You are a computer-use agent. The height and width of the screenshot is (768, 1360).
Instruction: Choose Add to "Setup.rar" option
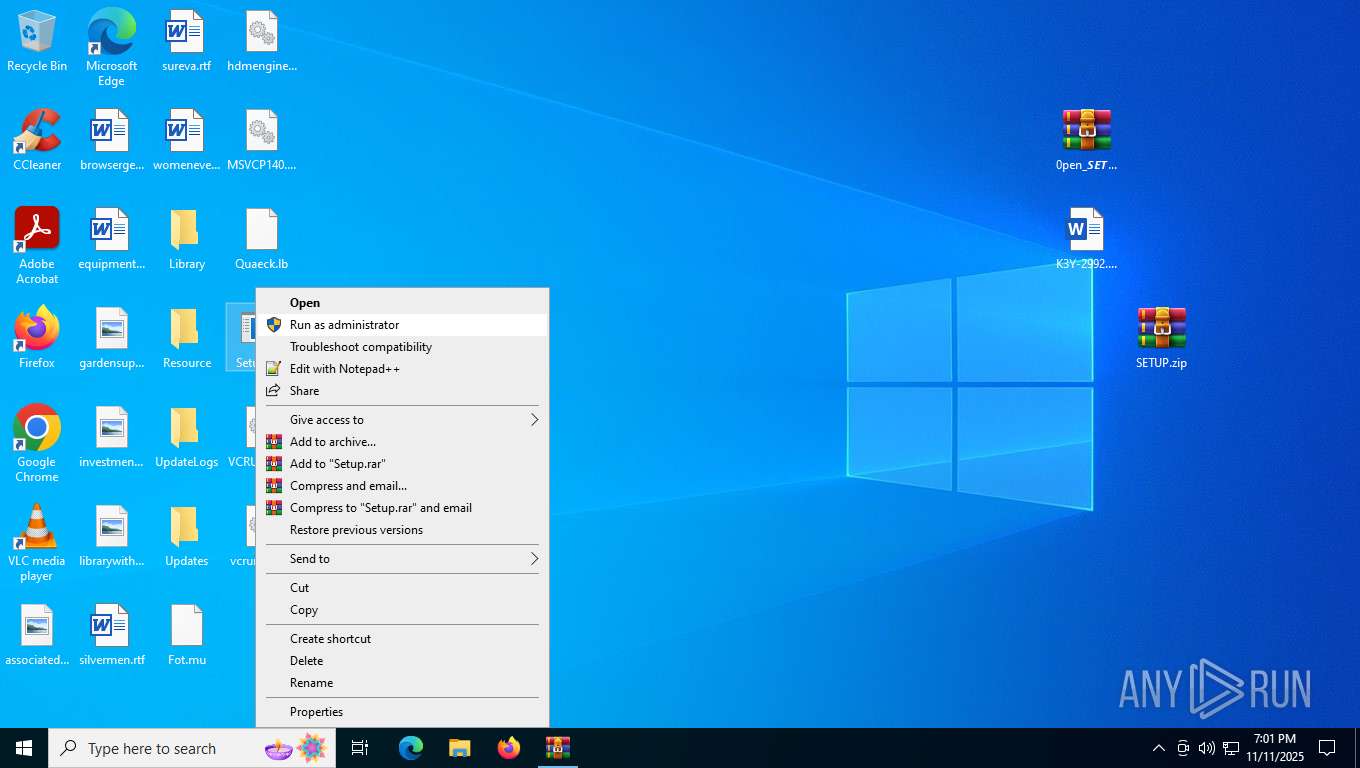[x=402, y=464]
